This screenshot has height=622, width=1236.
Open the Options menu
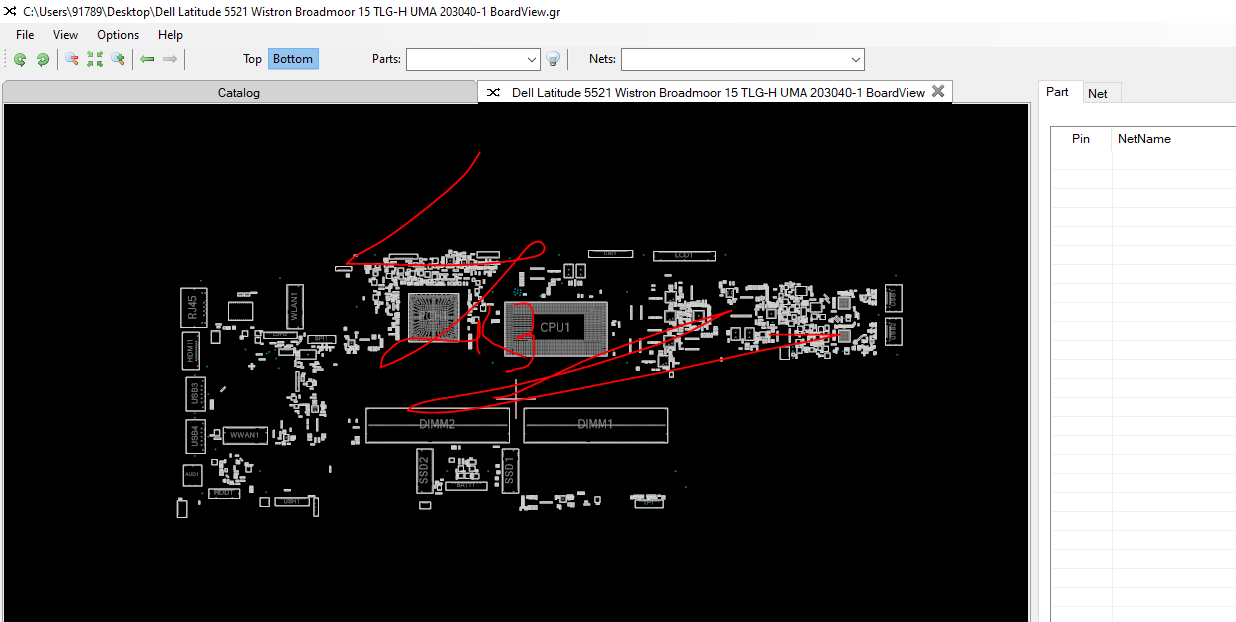pos(118,35)
